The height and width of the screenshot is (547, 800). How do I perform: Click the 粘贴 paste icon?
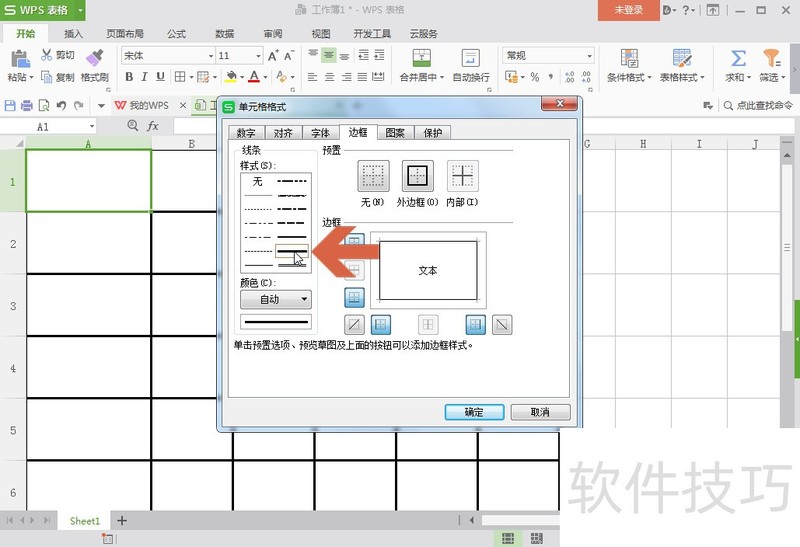[x=20, y=59]
